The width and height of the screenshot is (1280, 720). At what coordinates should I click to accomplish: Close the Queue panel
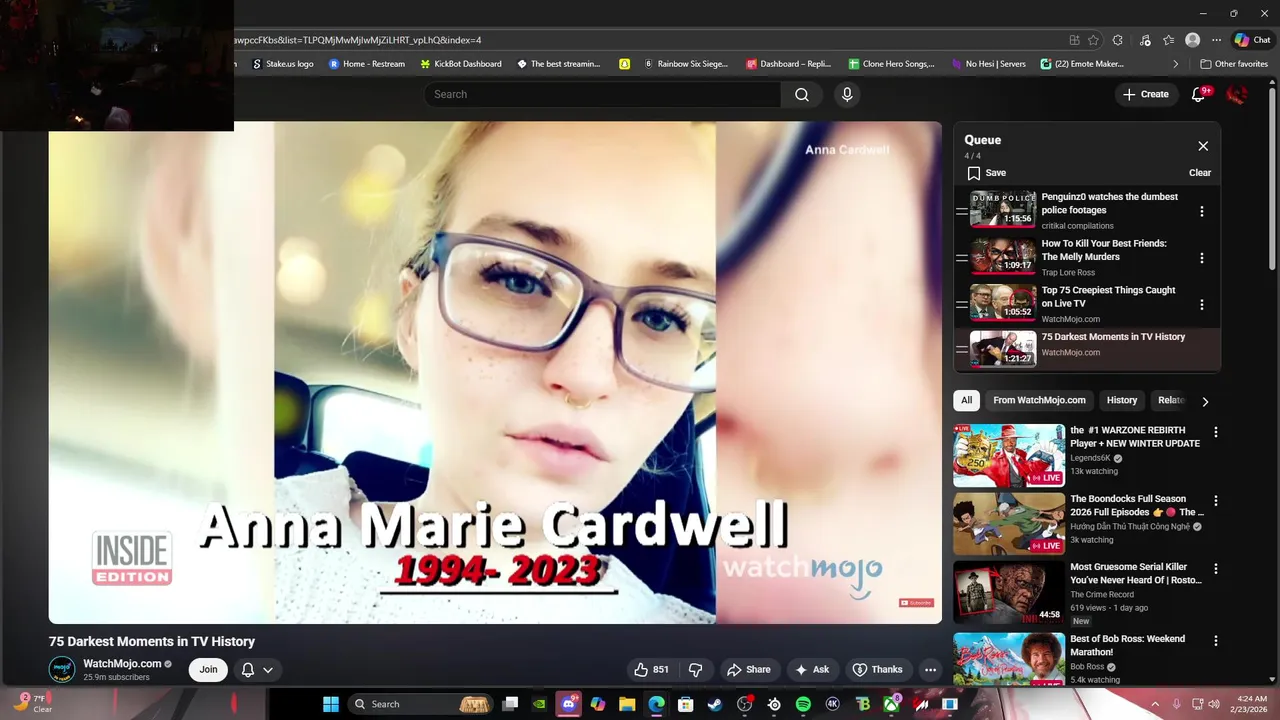(x=1203, y=146)
